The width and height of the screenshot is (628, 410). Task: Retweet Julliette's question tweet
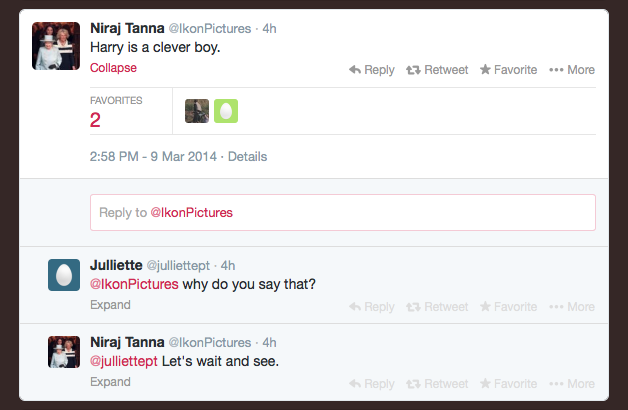pos(437,307)
